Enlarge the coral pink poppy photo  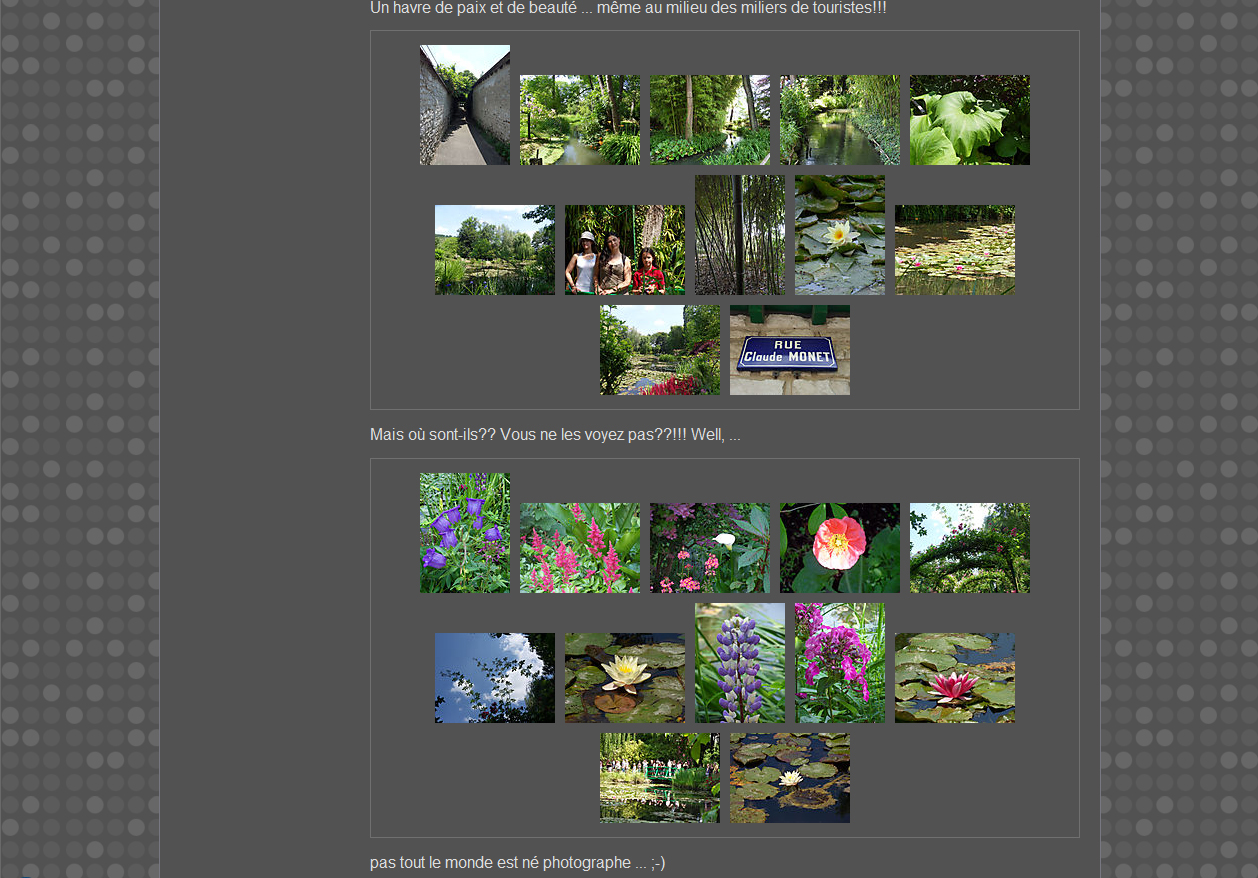click(839, 548)
